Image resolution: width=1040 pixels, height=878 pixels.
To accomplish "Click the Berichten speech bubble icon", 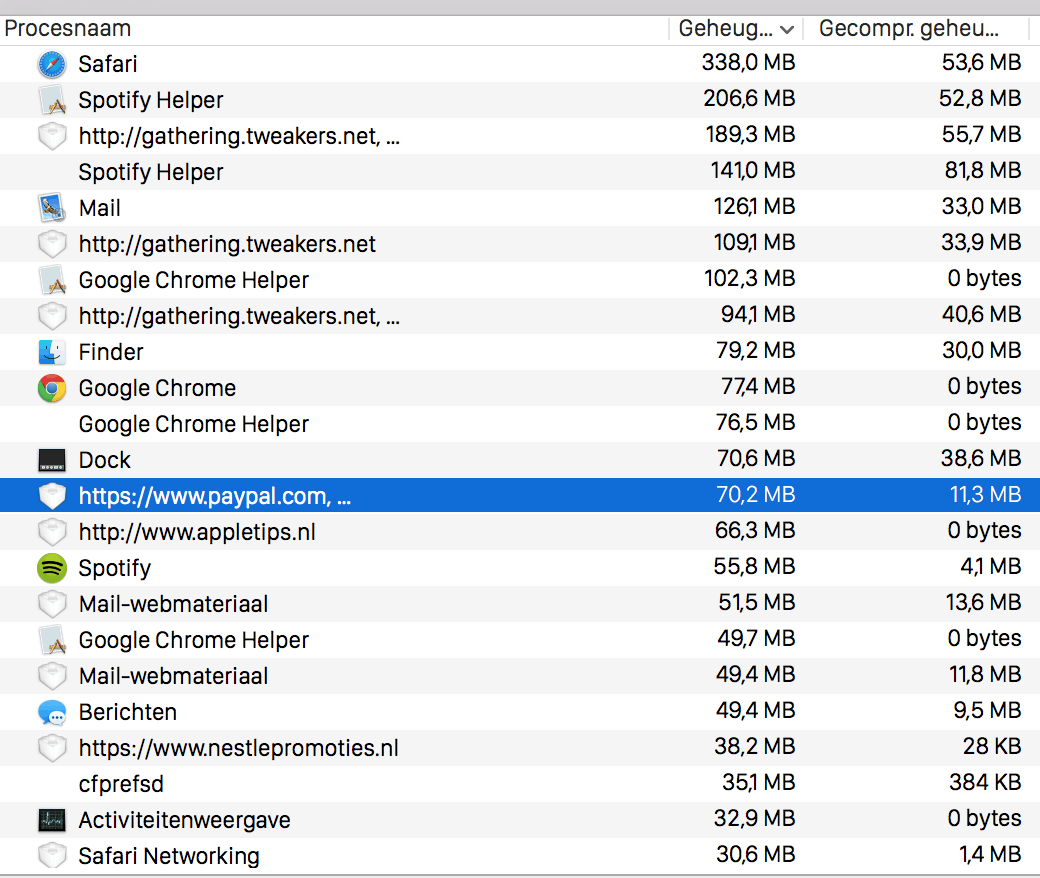I will [x=52, y=712].
